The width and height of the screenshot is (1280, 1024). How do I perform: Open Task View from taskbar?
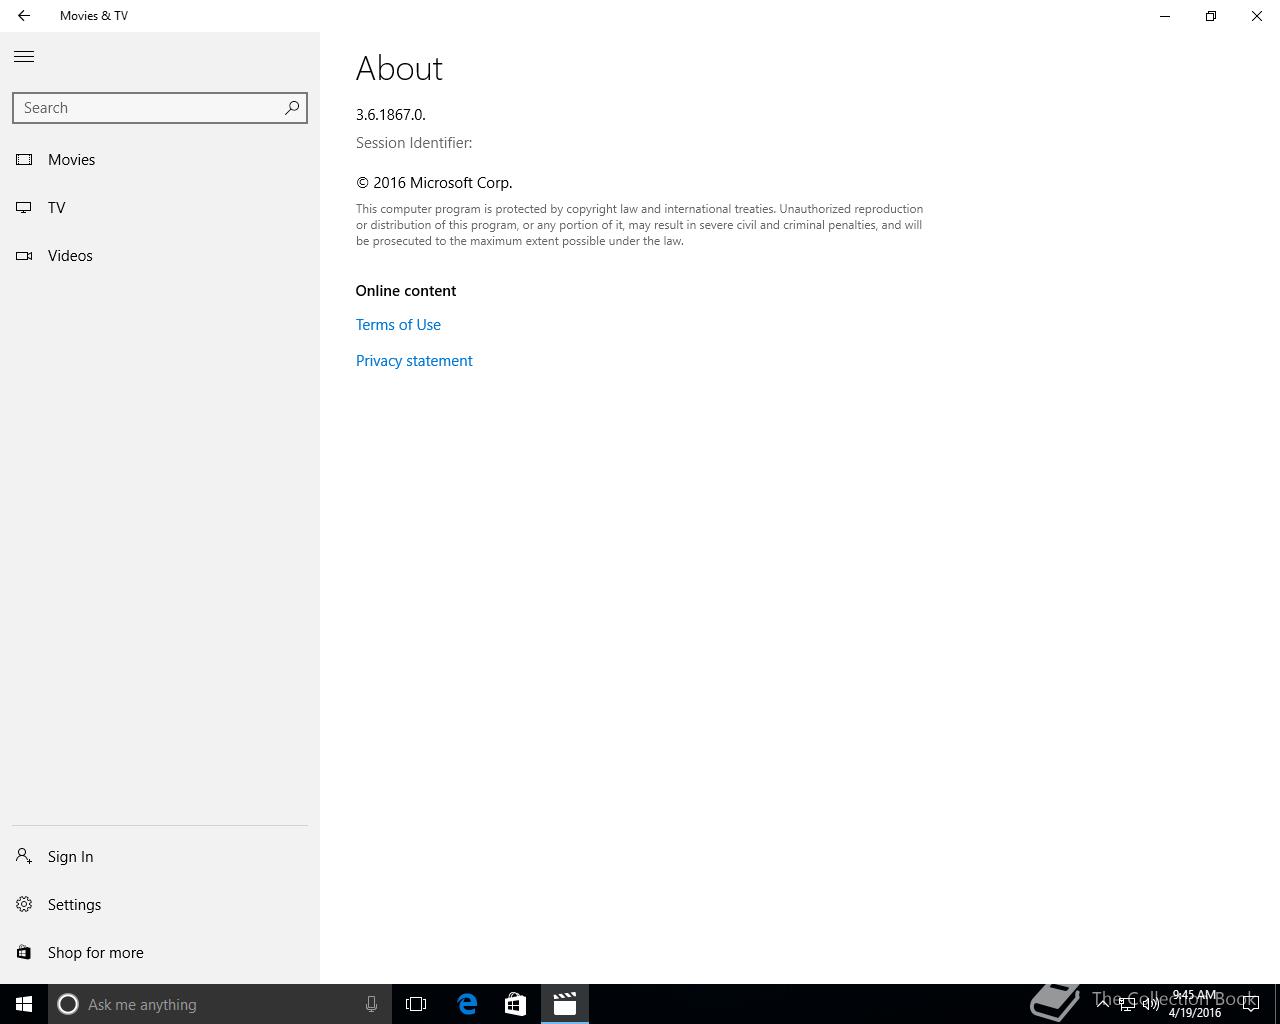pos(416,1004)
